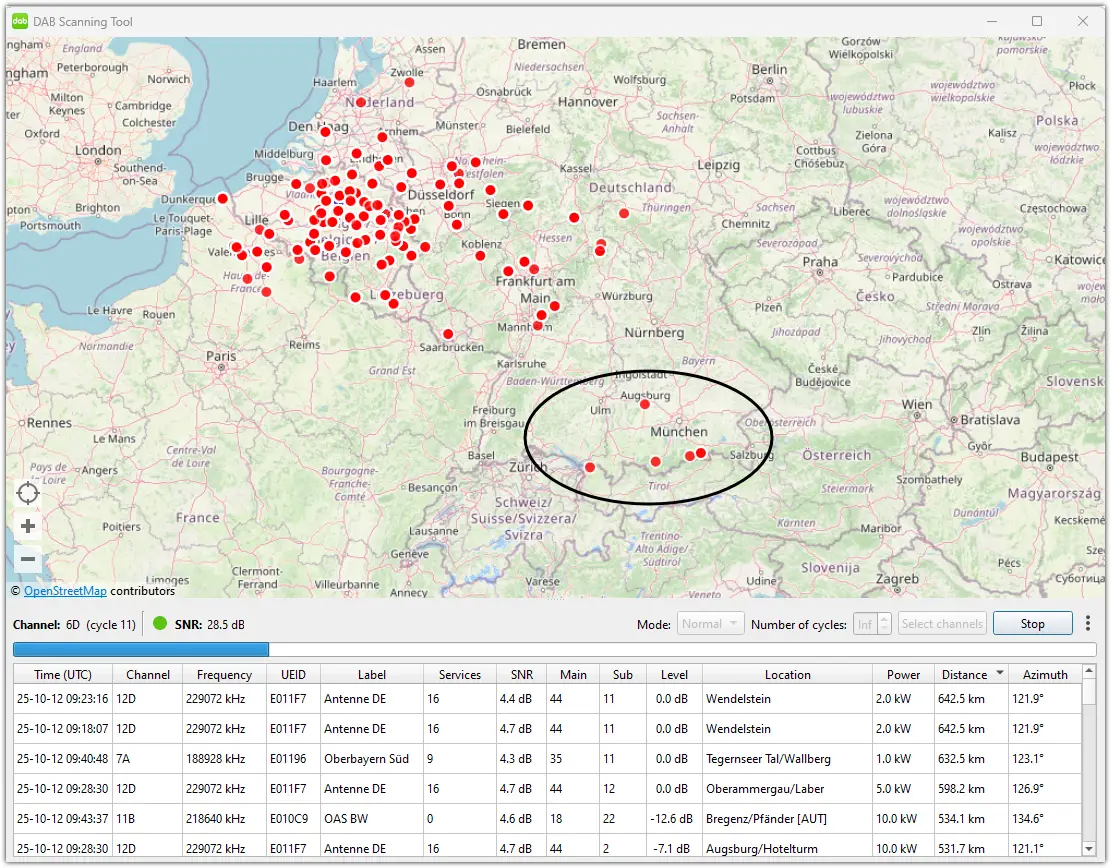Zoom in the map with plus icon

pyautogui.click(x=28, y=527)
